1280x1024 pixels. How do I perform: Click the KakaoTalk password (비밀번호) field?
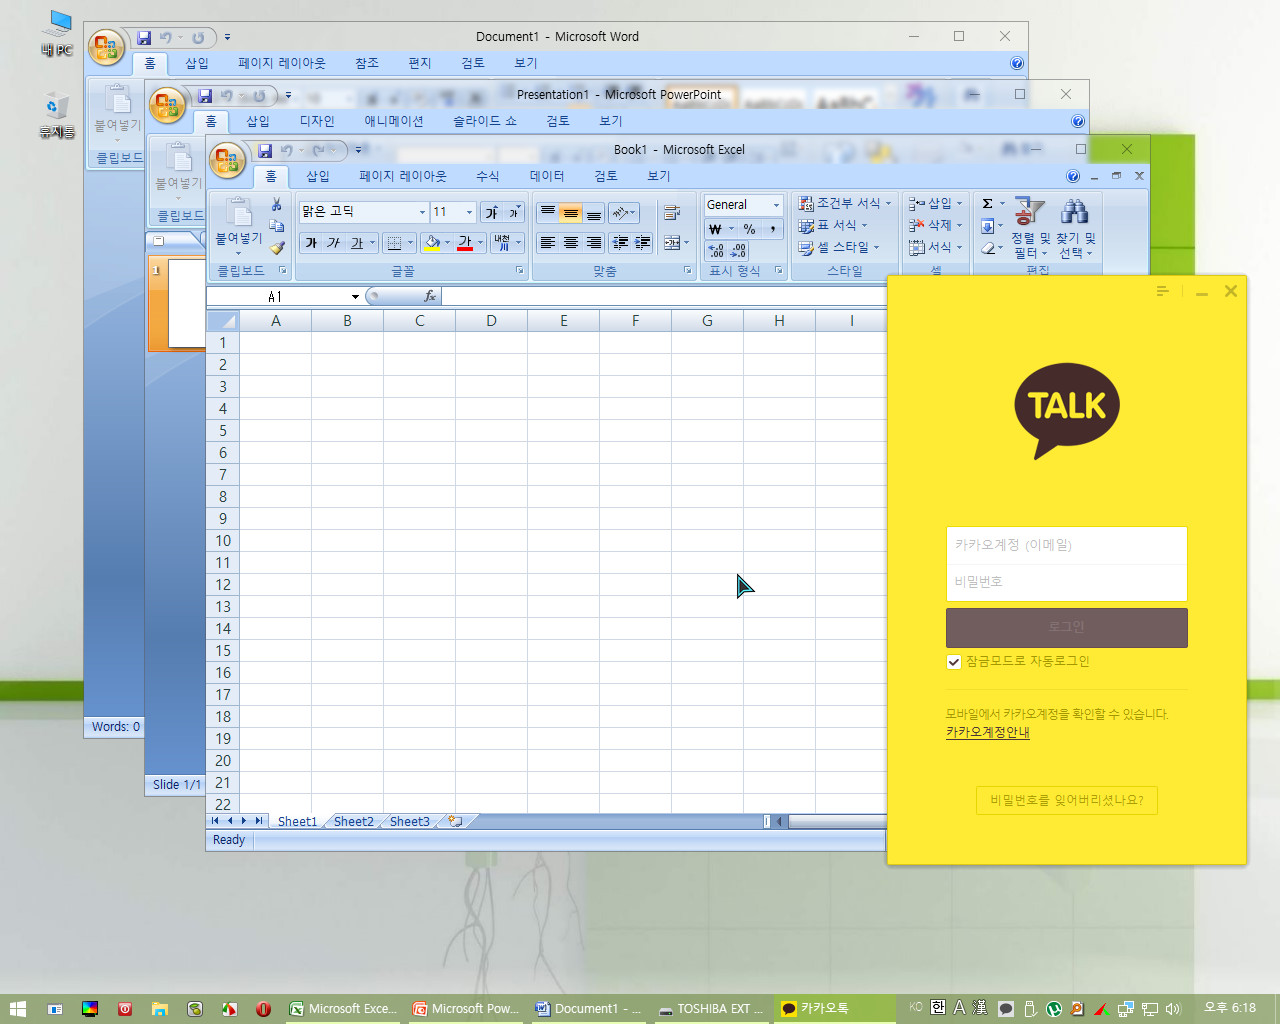click(x=1067, y=582)
